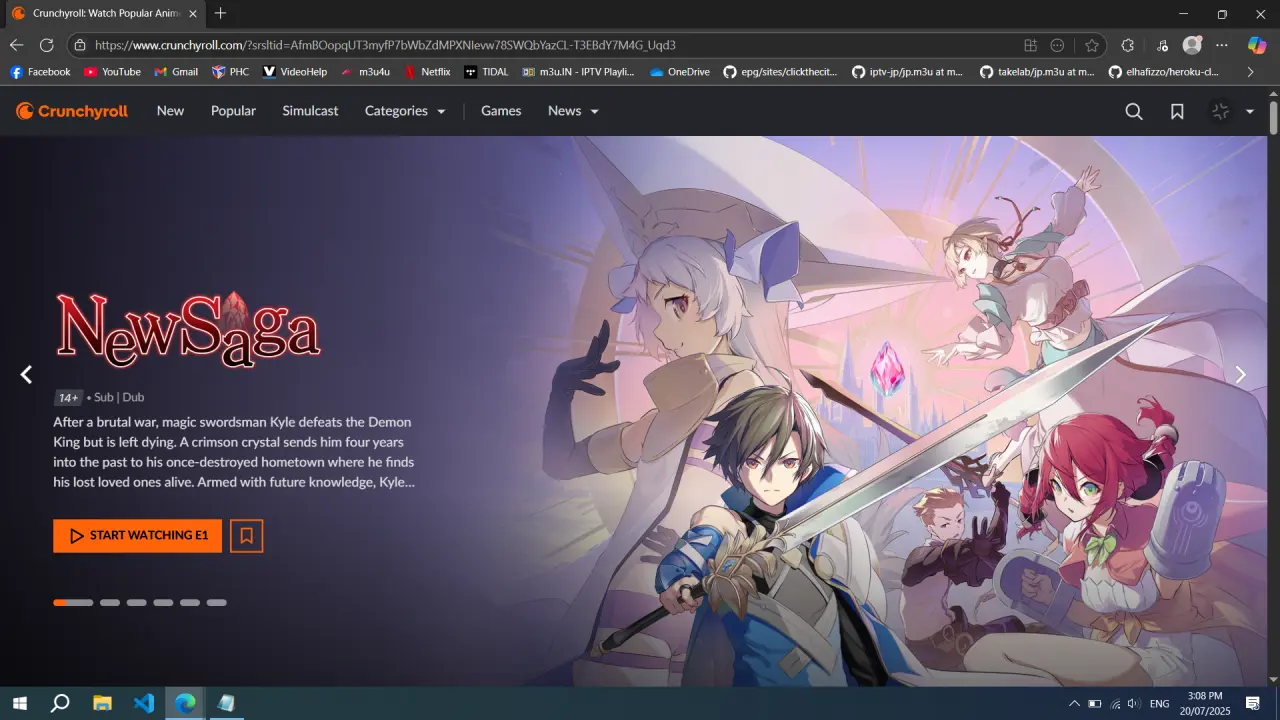Image resolution: width=1280 pixels, height=720 pixels.
Task: Show more bookmarks with the overflow chevron
Action: click(x=1250, y=72)
